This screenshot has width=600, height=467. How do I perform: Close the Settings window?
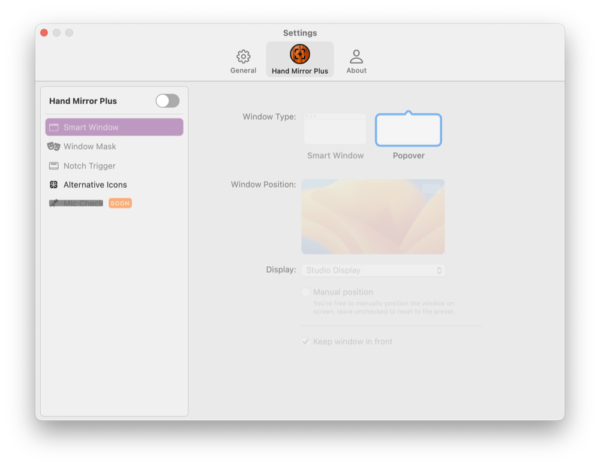(x=44, y=33)
